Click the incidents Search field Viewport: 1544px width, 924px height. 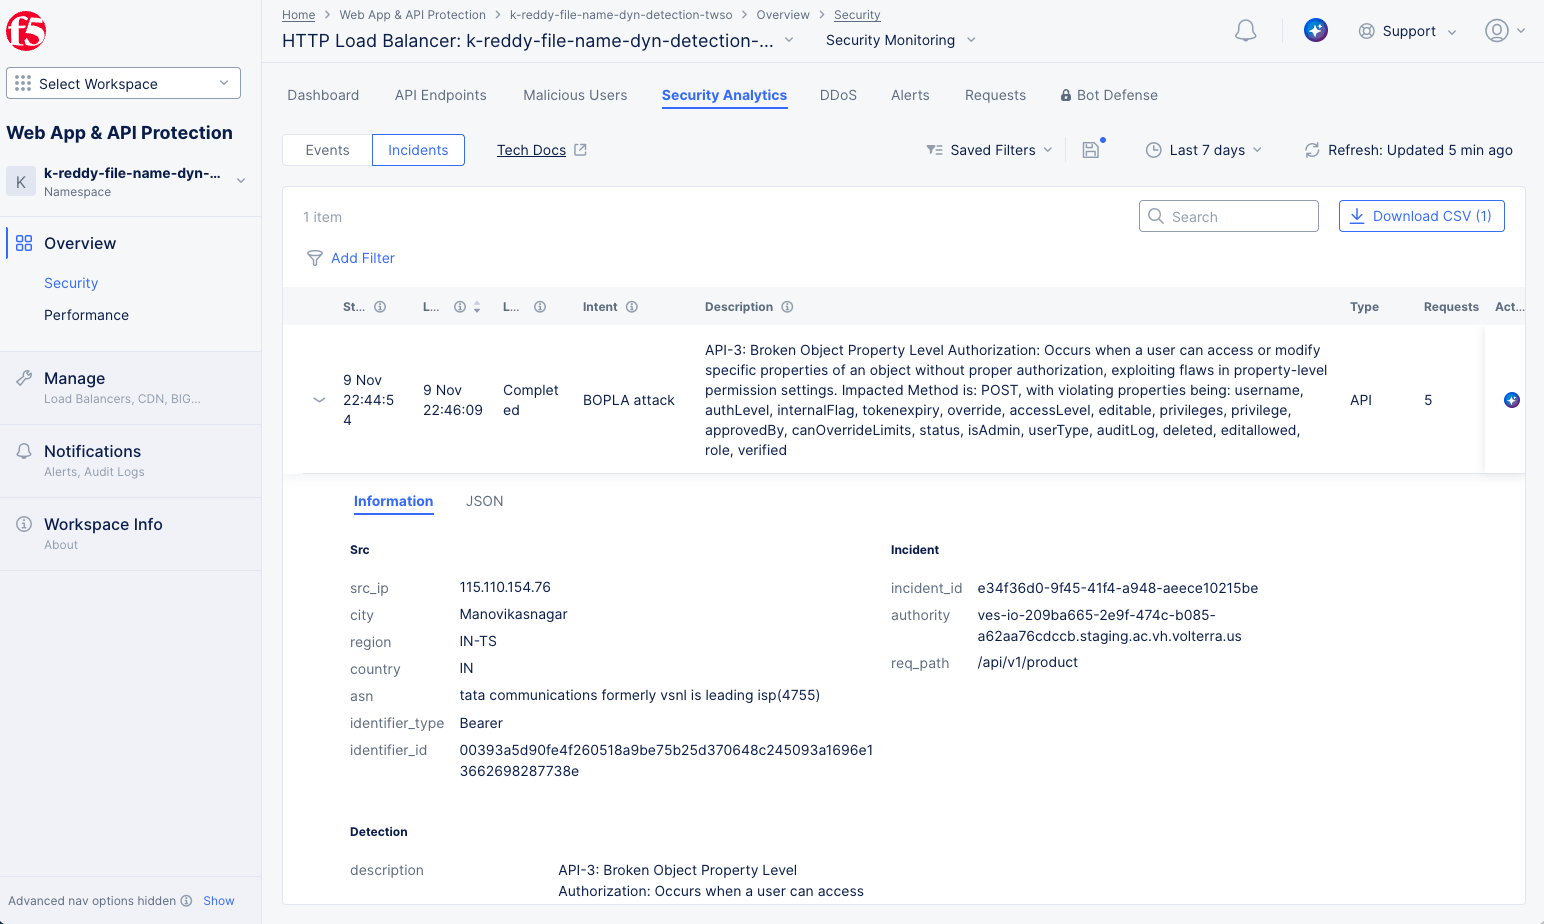coord(1228,217)
